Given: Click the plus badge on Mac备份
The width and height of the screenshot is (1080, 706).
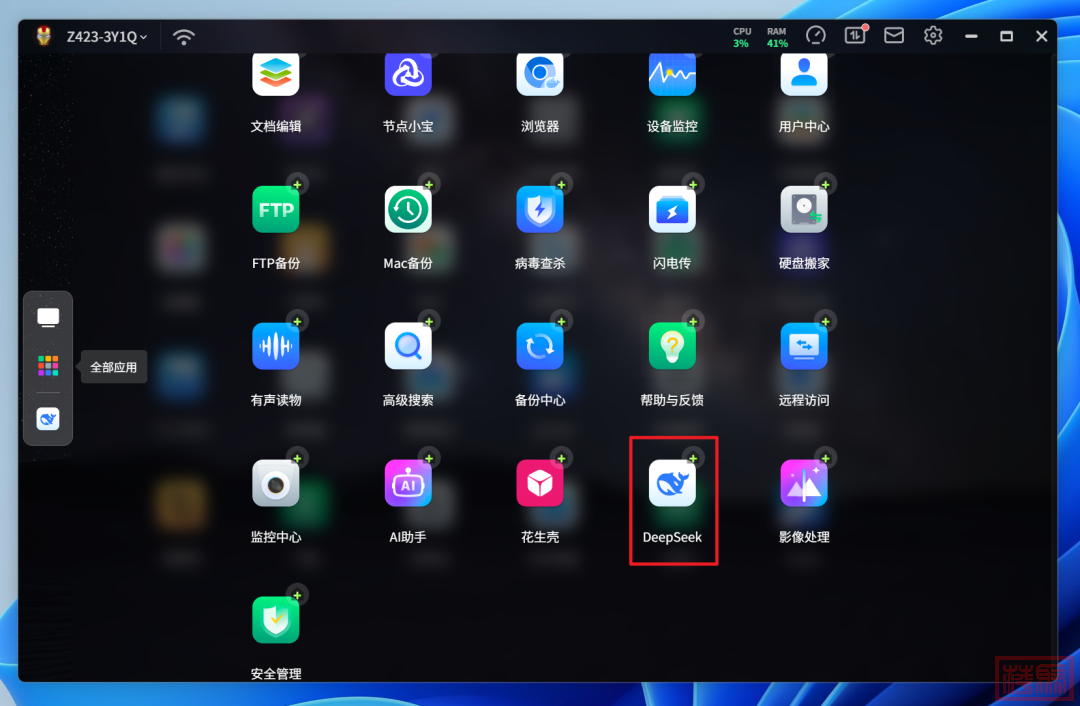Looking at the screenshot, I should tap(429, 185).
